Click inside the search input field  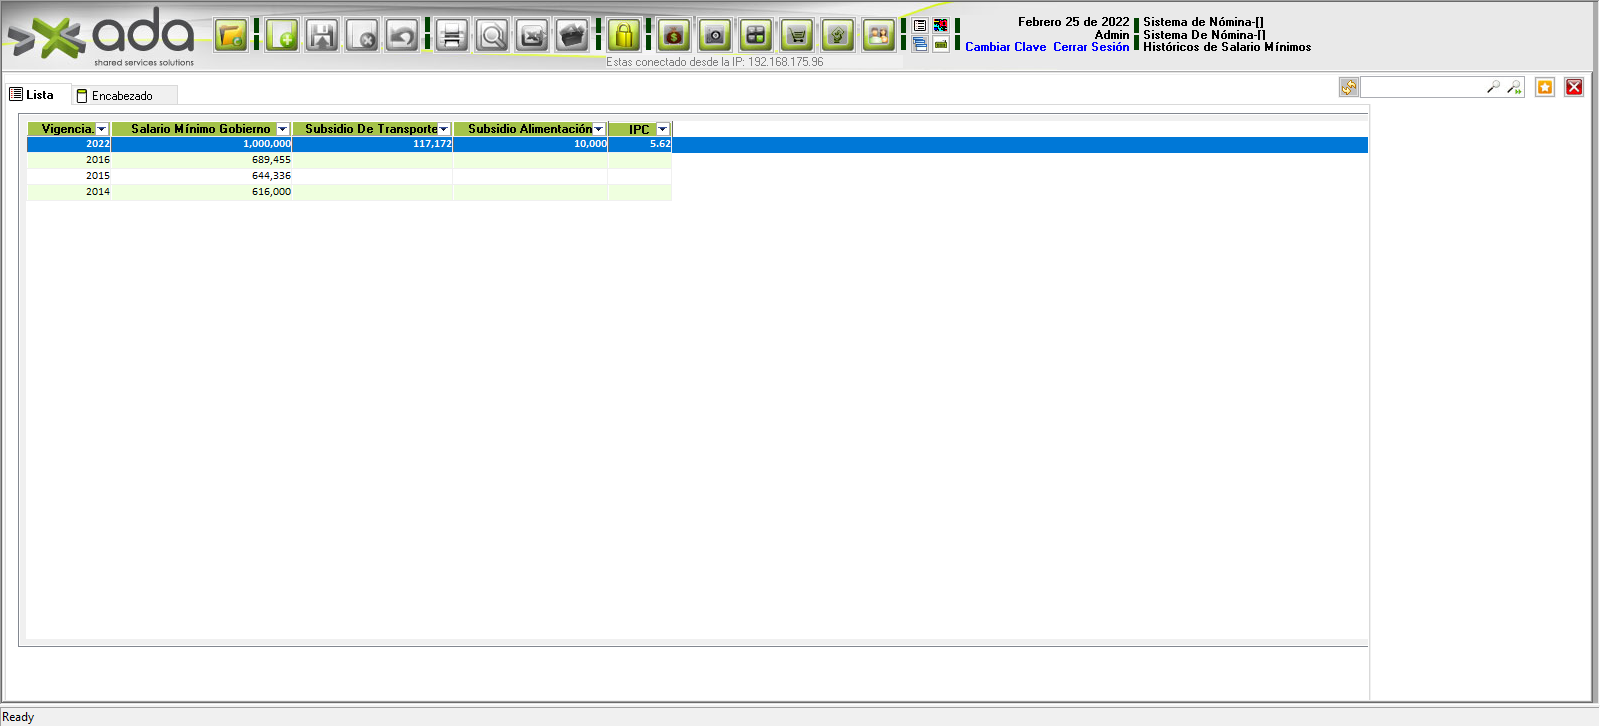coord(1422,87)
